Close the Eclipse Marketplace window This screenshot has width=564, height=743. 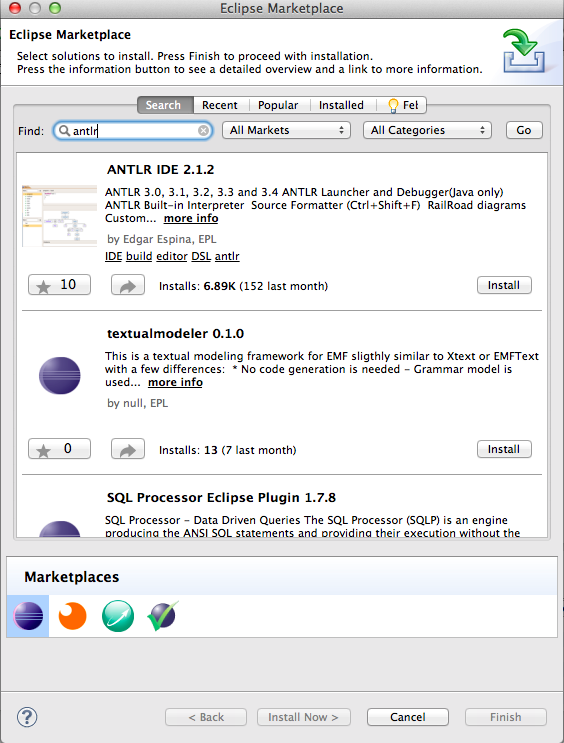point(15,8)
